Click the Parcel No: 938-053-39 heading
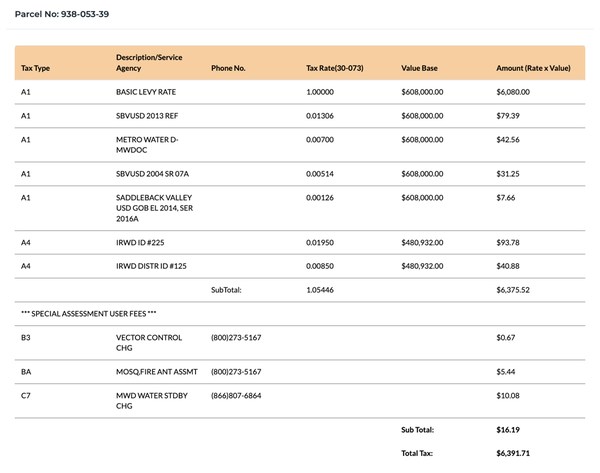Screen dimensions: 600x473 62,14
